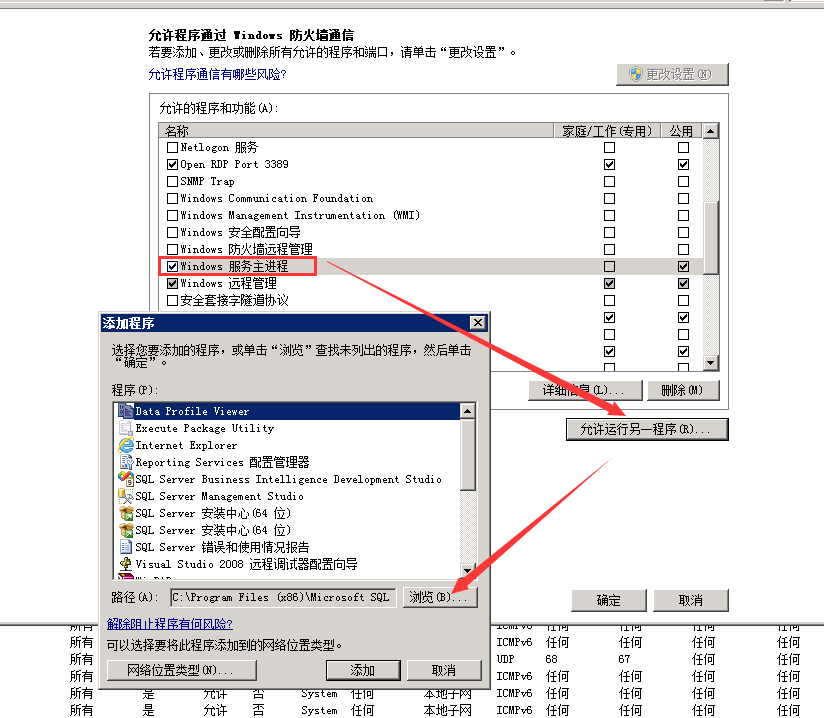Select the Reporting Services 配置管理器 icon

tap(126, 462)
